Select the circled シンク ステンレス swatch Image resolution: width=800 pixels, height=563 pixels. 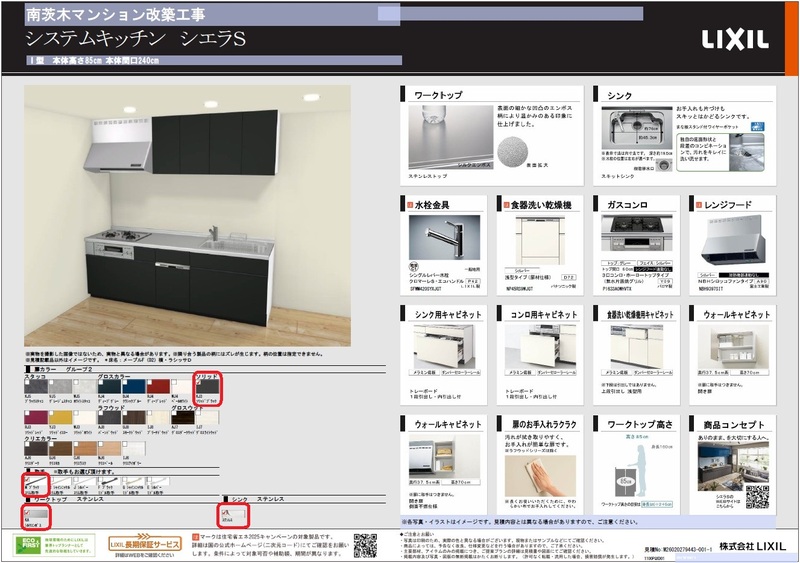232,517
